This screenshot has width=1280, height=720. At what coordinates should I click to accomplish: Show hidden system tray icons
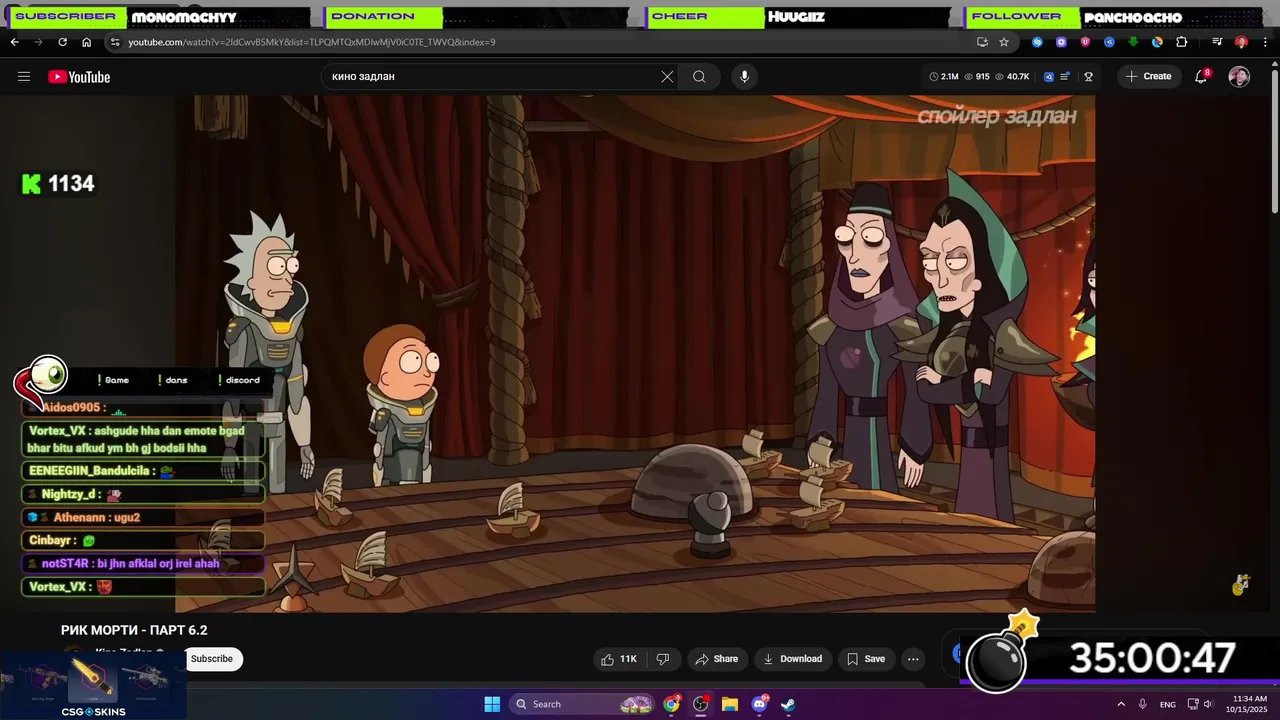tap(1120, 704)
